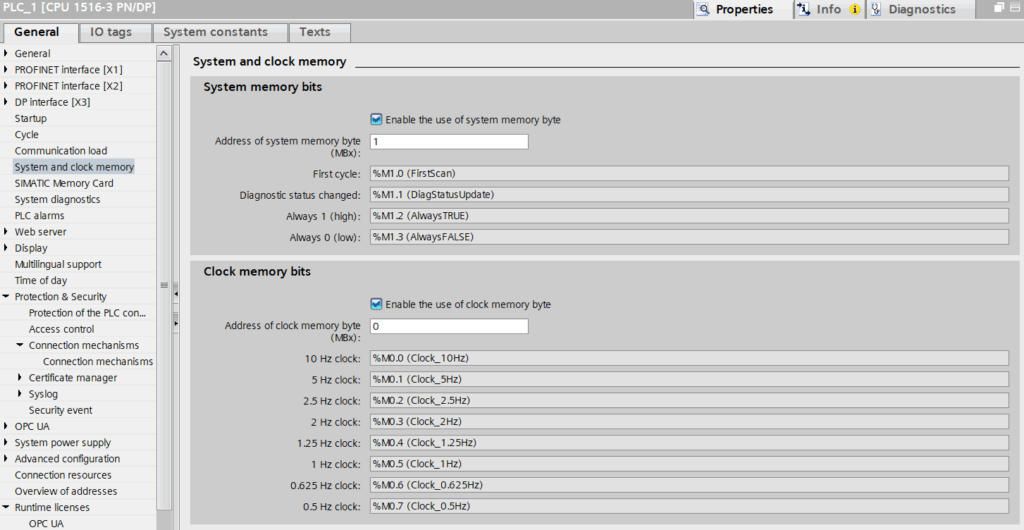1024x530 pixels.
Task: Select SIMATIC Memory Card in the tree
Action: (x=64, y=183)
